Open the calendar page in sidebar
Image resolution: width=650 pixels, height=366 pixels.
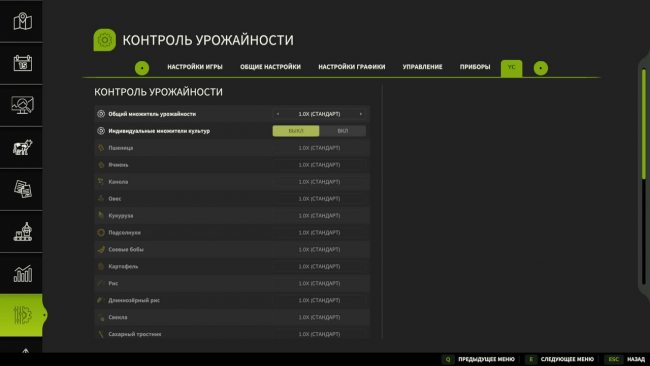tap(22, 63)
